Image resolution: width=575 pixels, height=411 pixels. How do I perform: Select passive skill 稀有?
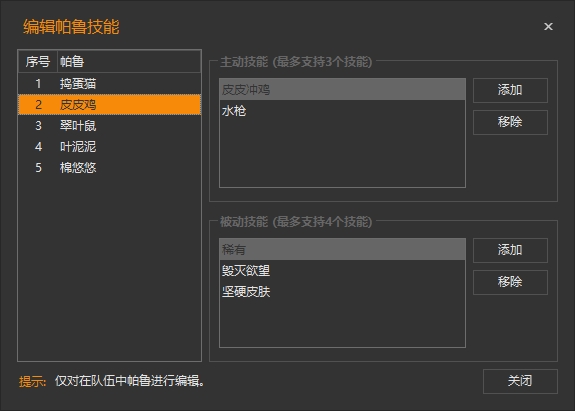pos(342,250)
